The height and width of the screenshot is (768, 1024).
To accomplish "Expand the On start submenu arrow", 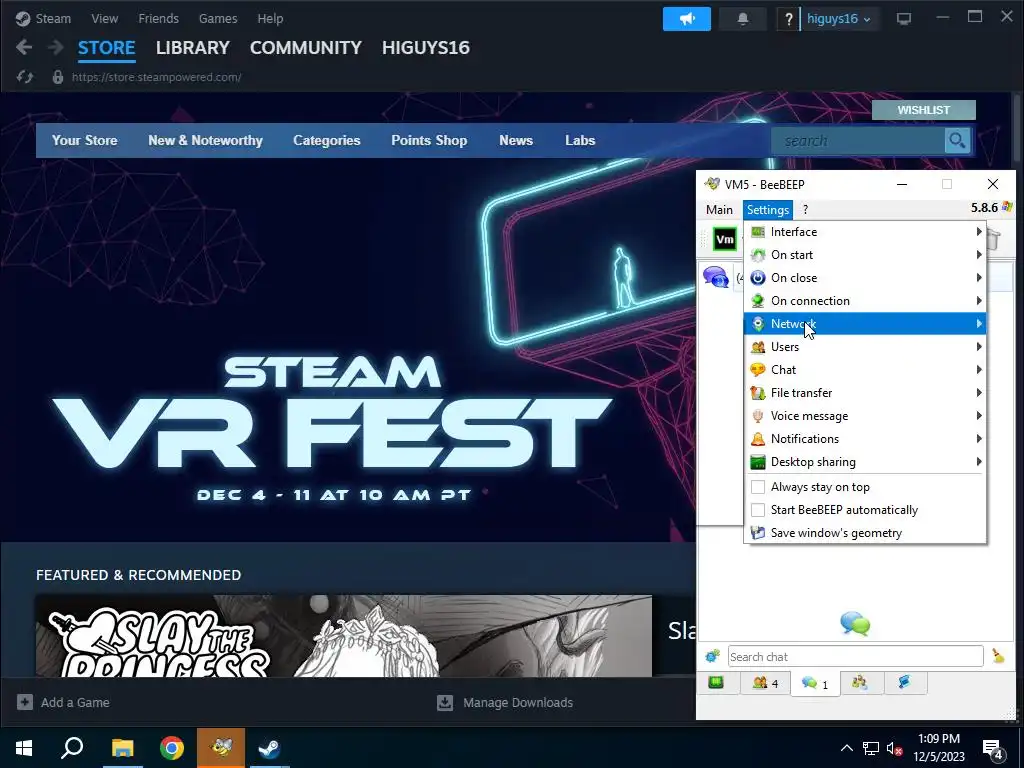I will pos(978,255).
